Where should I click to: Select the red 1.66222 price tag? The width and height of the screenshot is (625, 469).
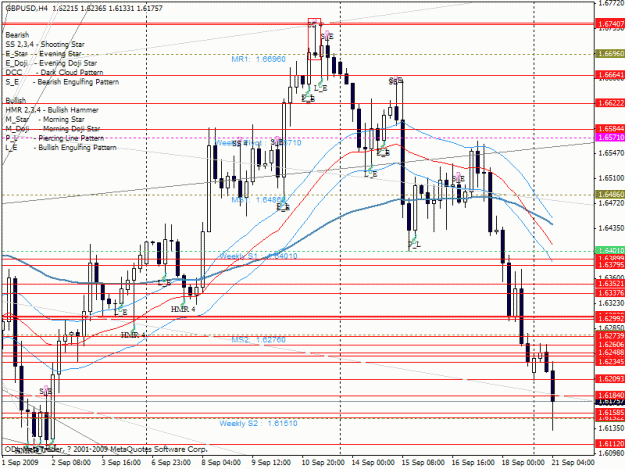coord(609,103)
